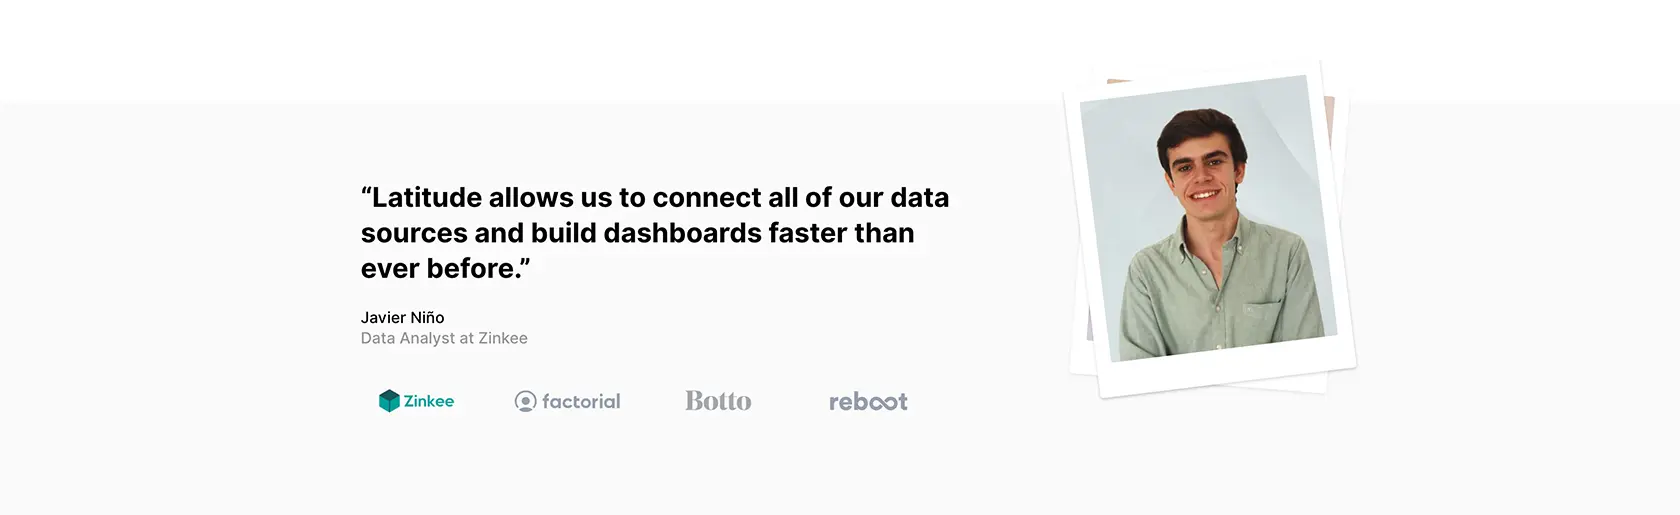Click the teal Zinkee cube icon

(389, 401)
